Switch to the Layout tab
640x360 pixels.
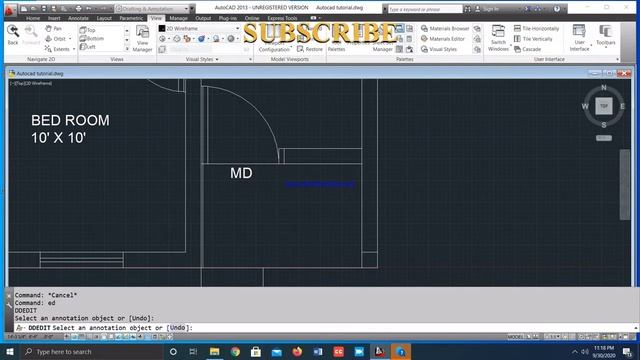104,18
